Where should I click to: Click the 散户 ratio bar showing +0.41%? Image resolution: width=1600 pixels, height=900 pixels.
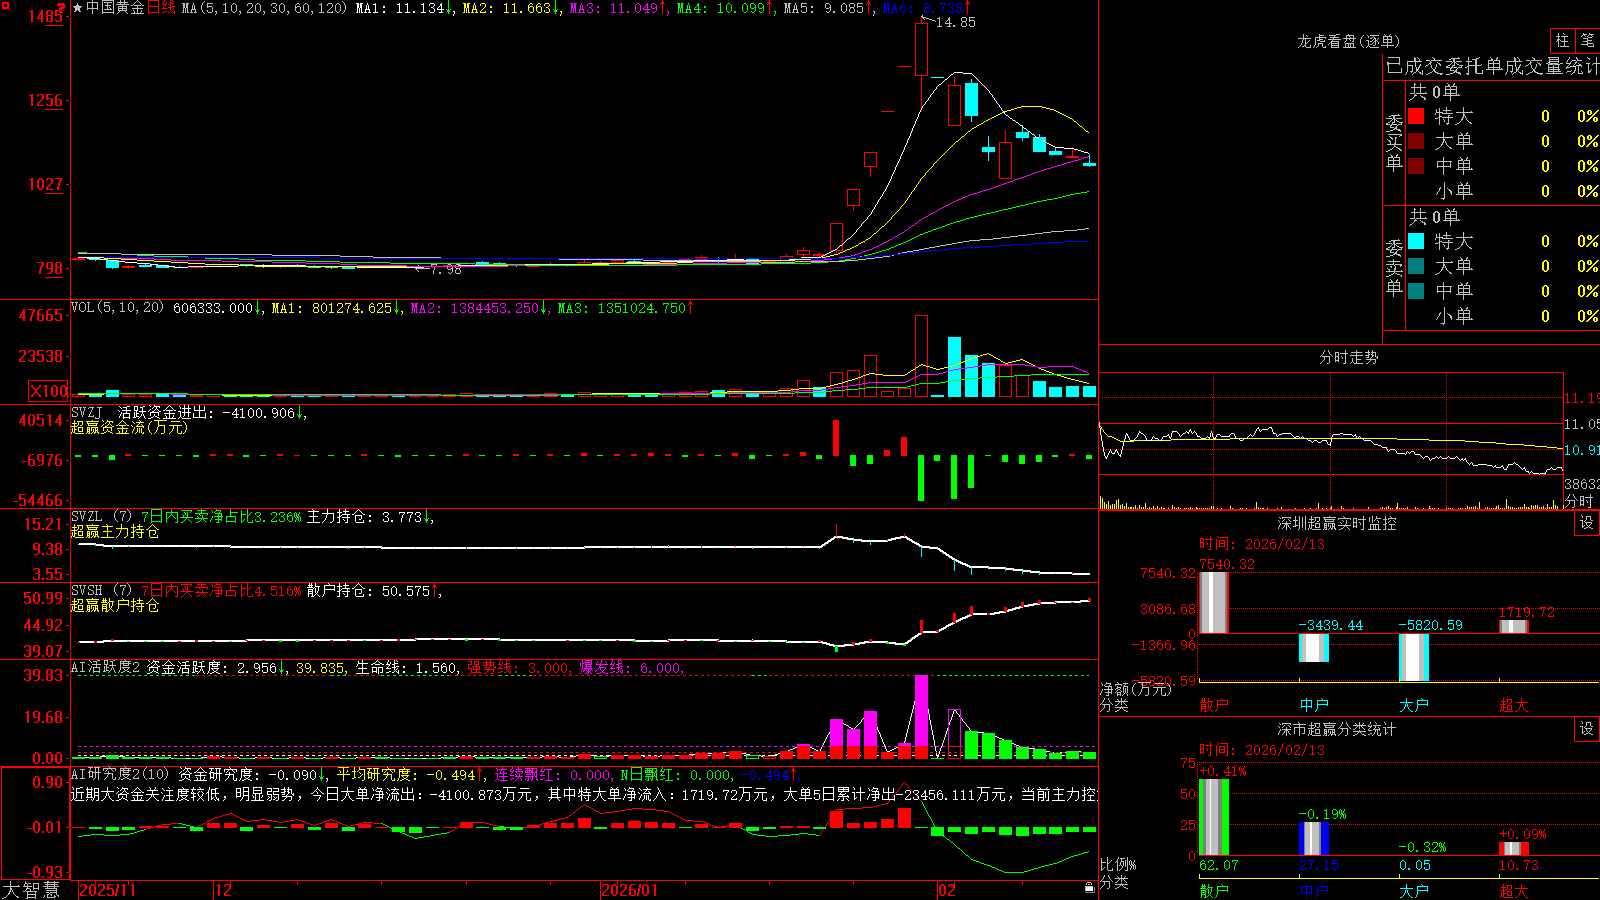click(x=1213, y=817)
